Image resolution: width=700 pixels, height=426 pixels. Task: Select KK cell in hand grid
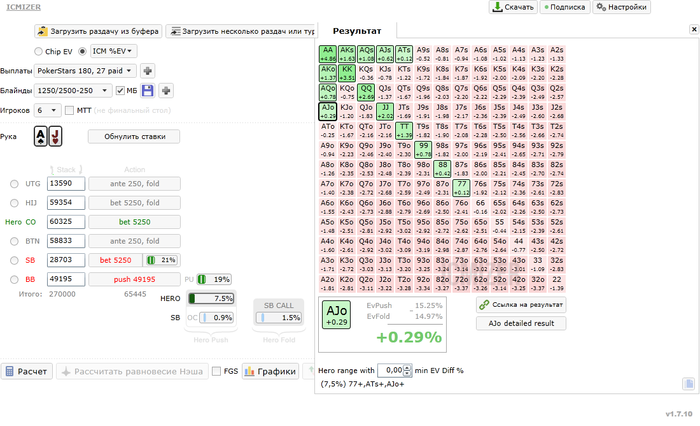pyautogui.click(x=347, y=73)
